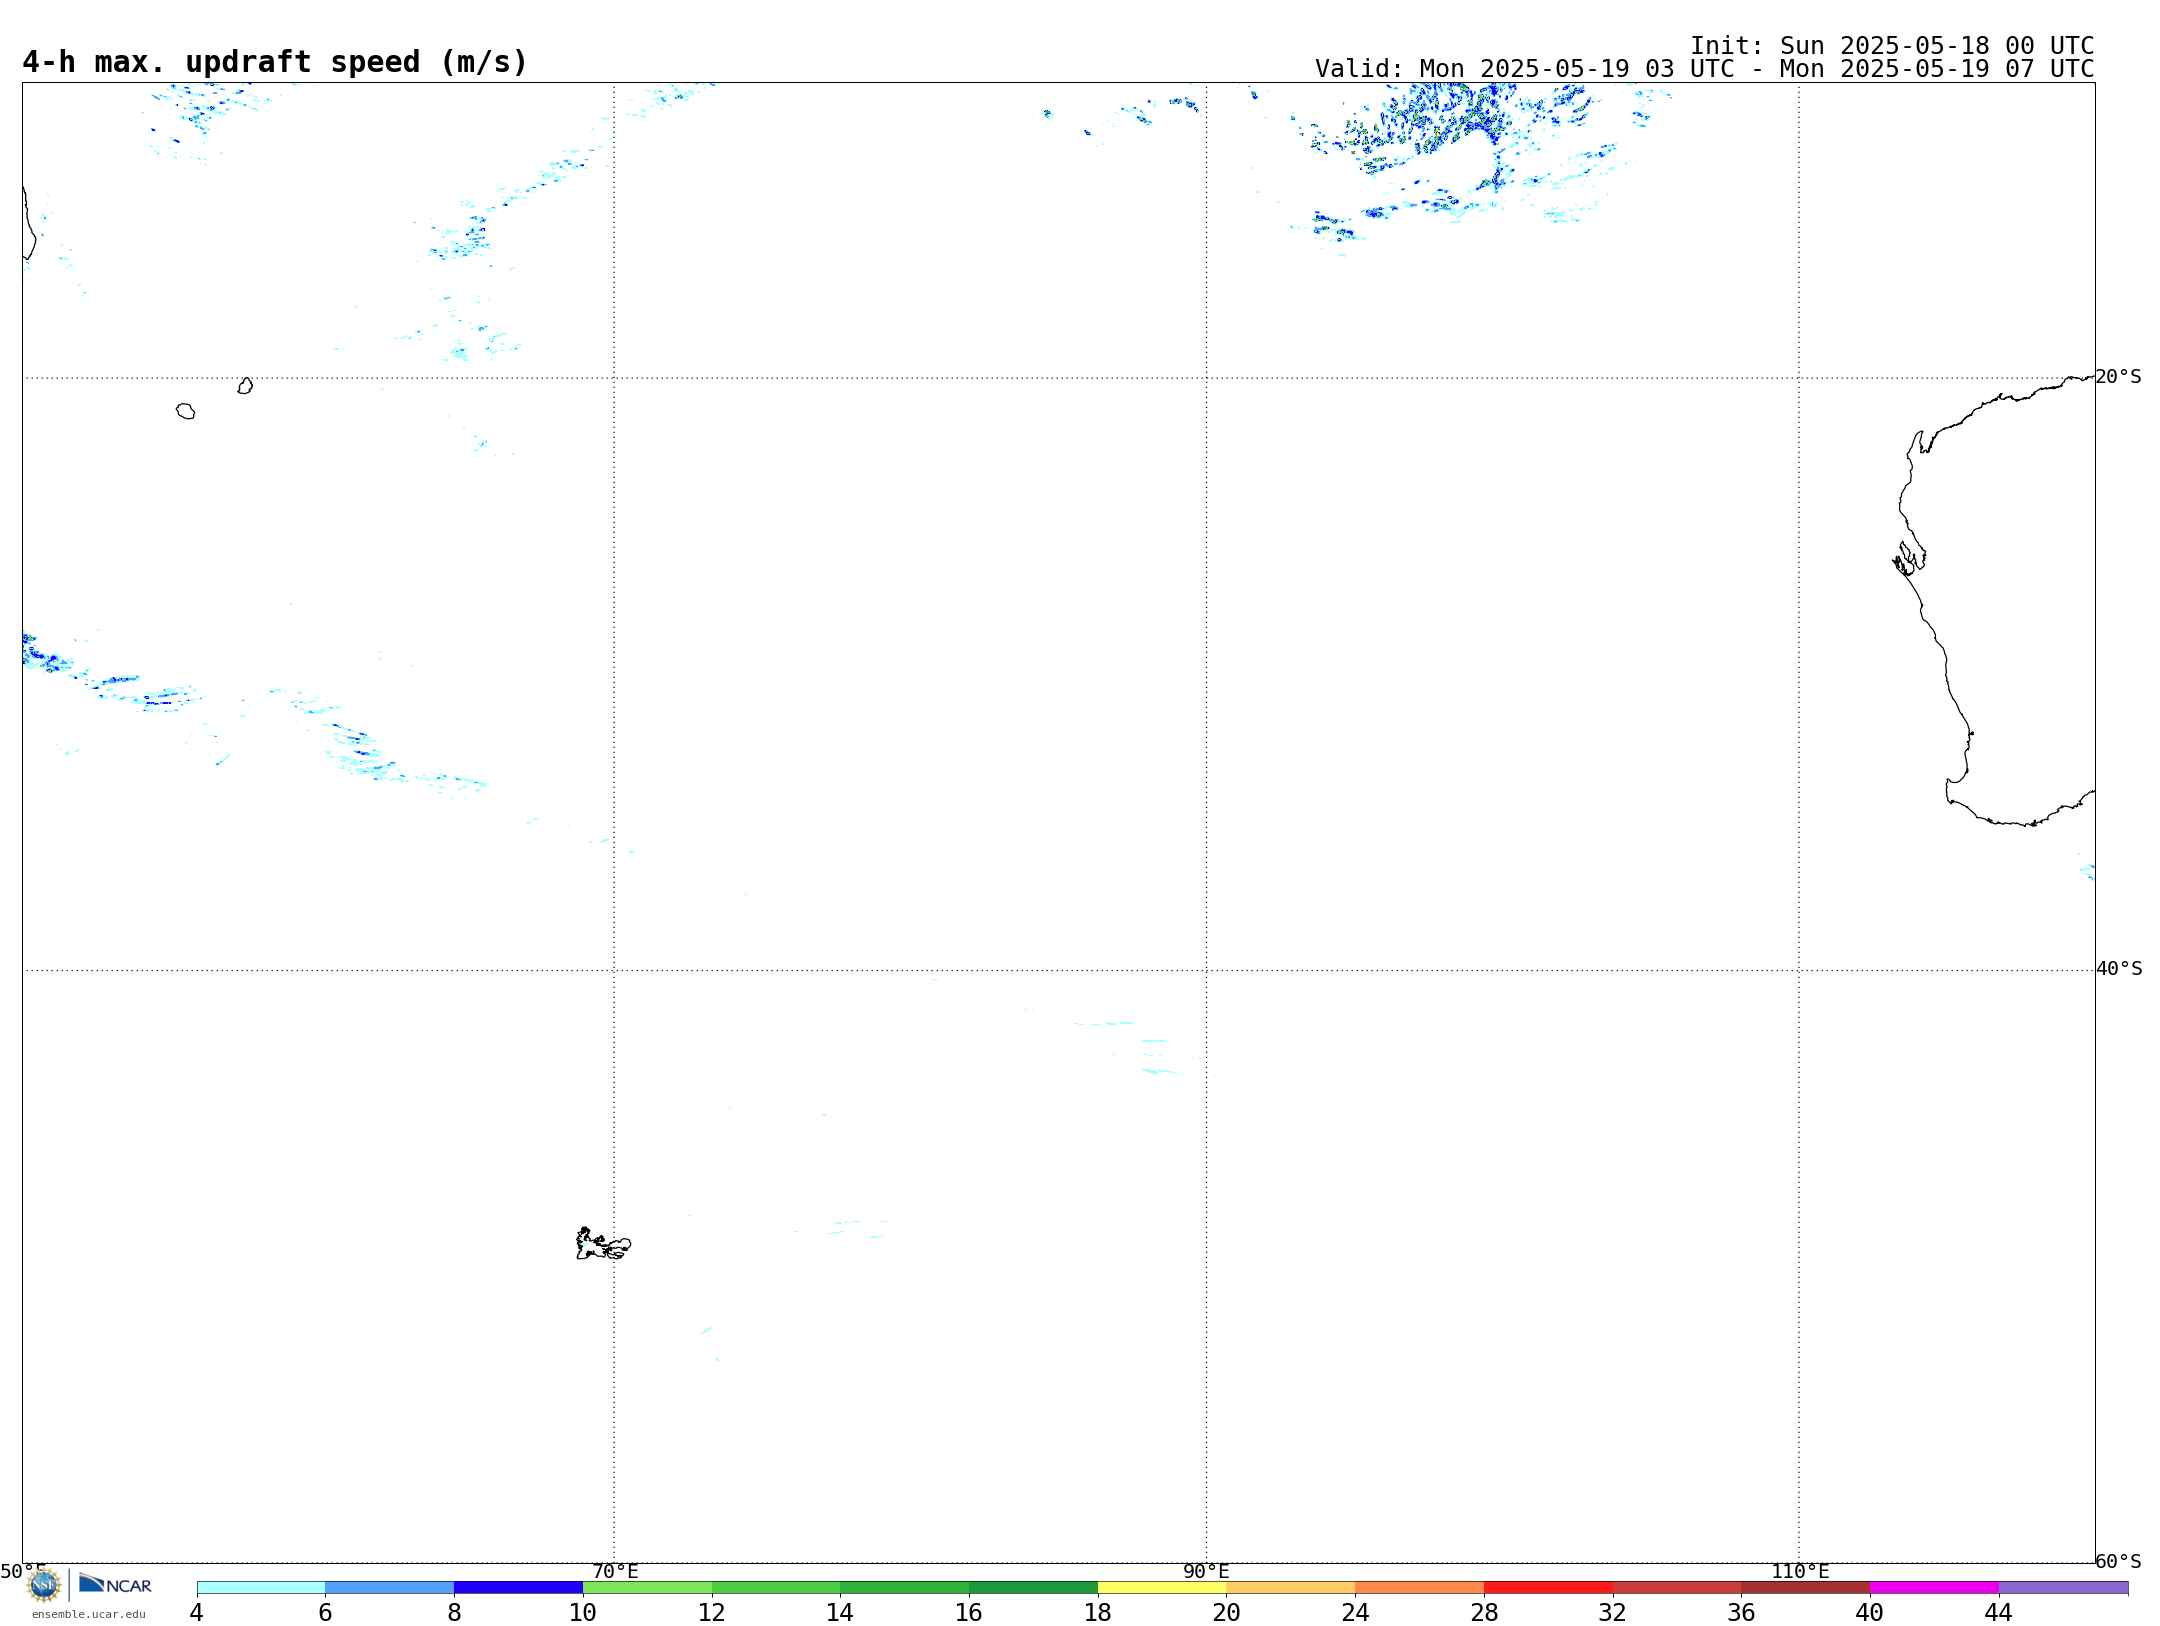Click the yellow 18-20 colorbar swatch
The image size is (2160, 1626).
pyautogui.click(x=1162, y=1588)
